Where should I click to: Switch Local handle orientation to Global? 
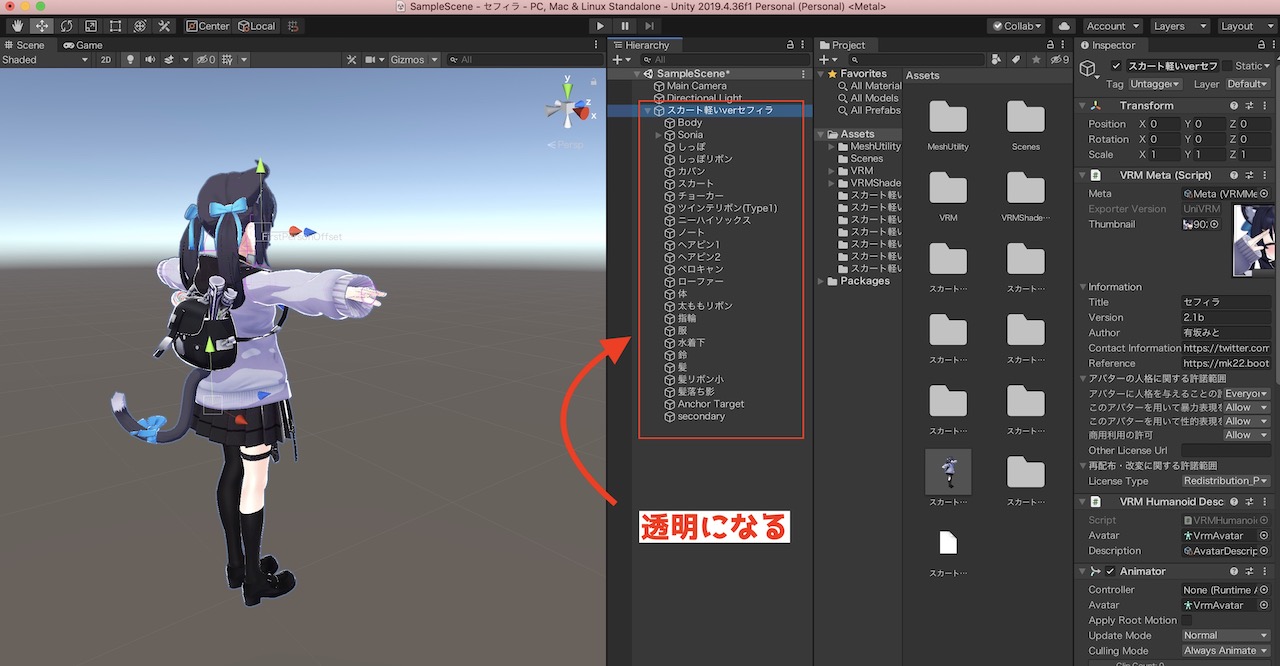pyautogui.click(x=258, y=25)
